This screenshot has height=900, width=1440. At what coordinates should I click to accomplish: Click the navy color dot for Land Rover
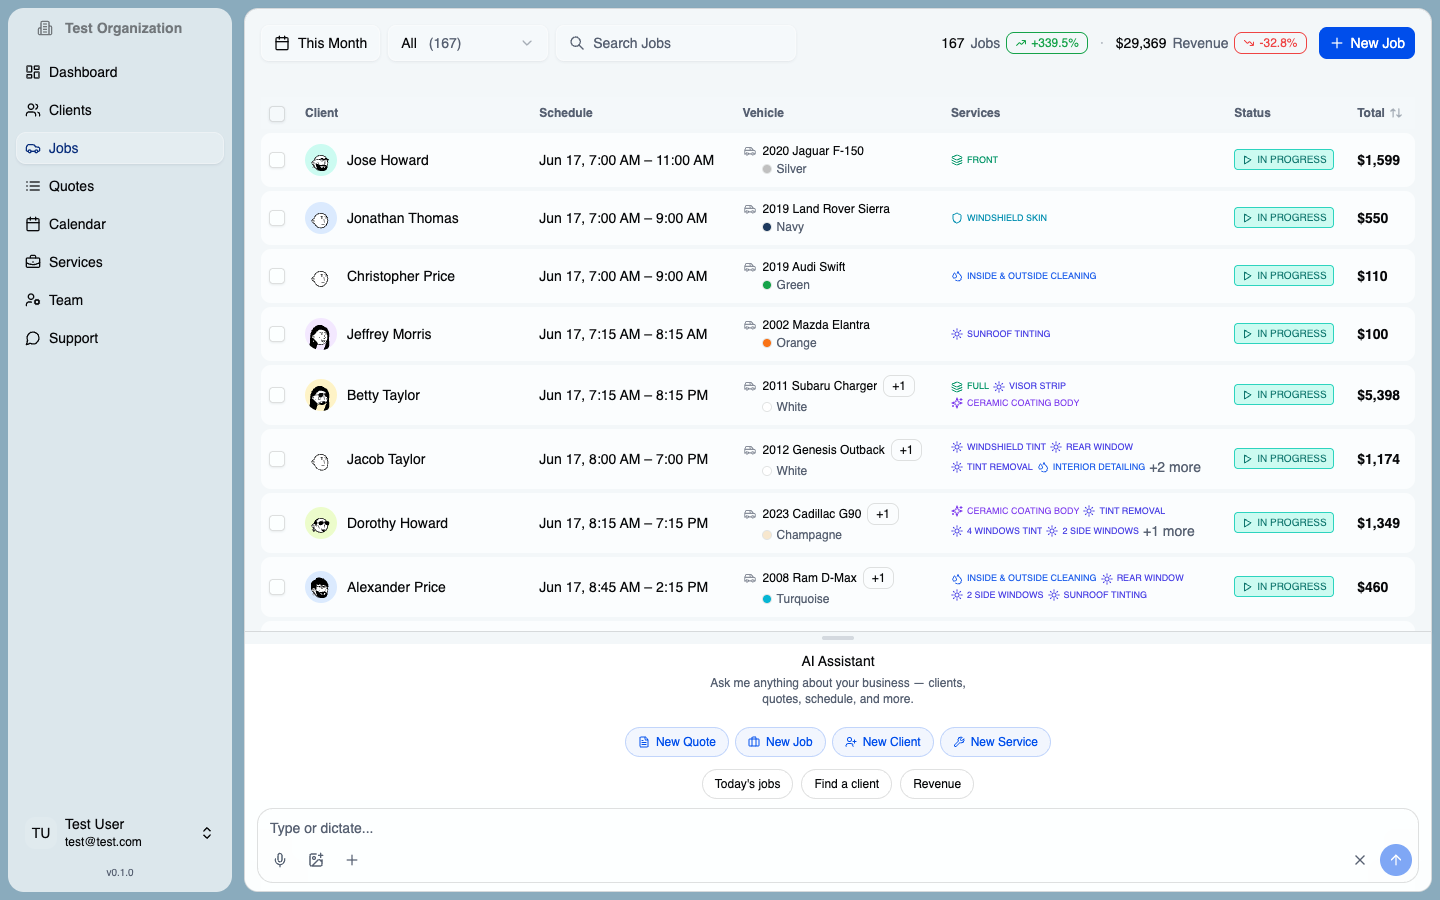[x=767, y=227]
